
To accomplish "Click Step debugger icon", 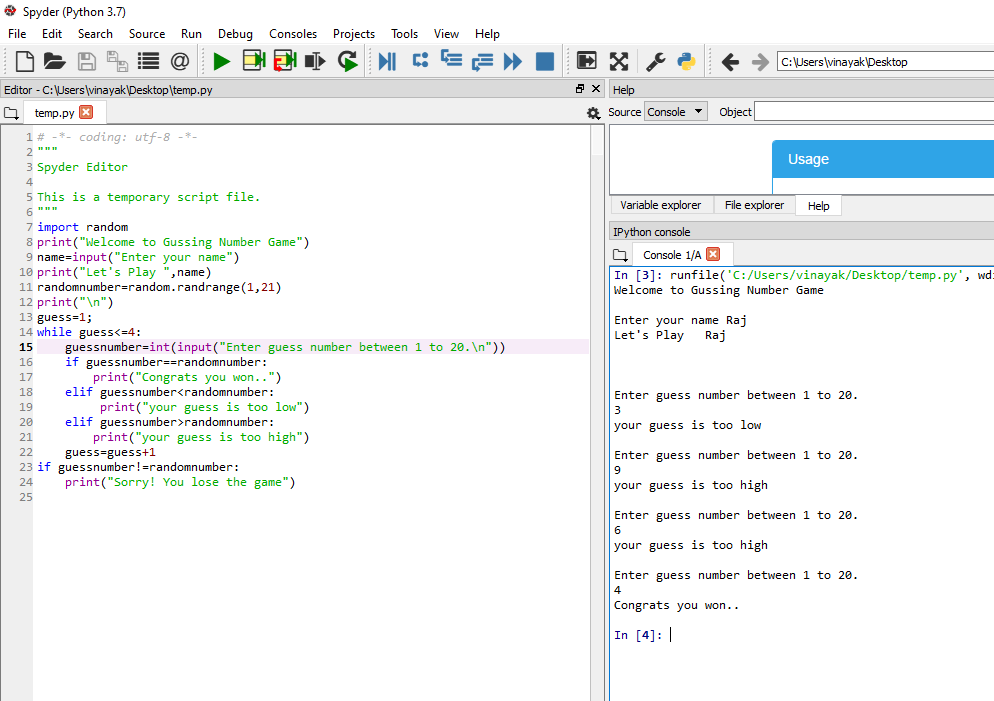I will (x=420, y=61).
